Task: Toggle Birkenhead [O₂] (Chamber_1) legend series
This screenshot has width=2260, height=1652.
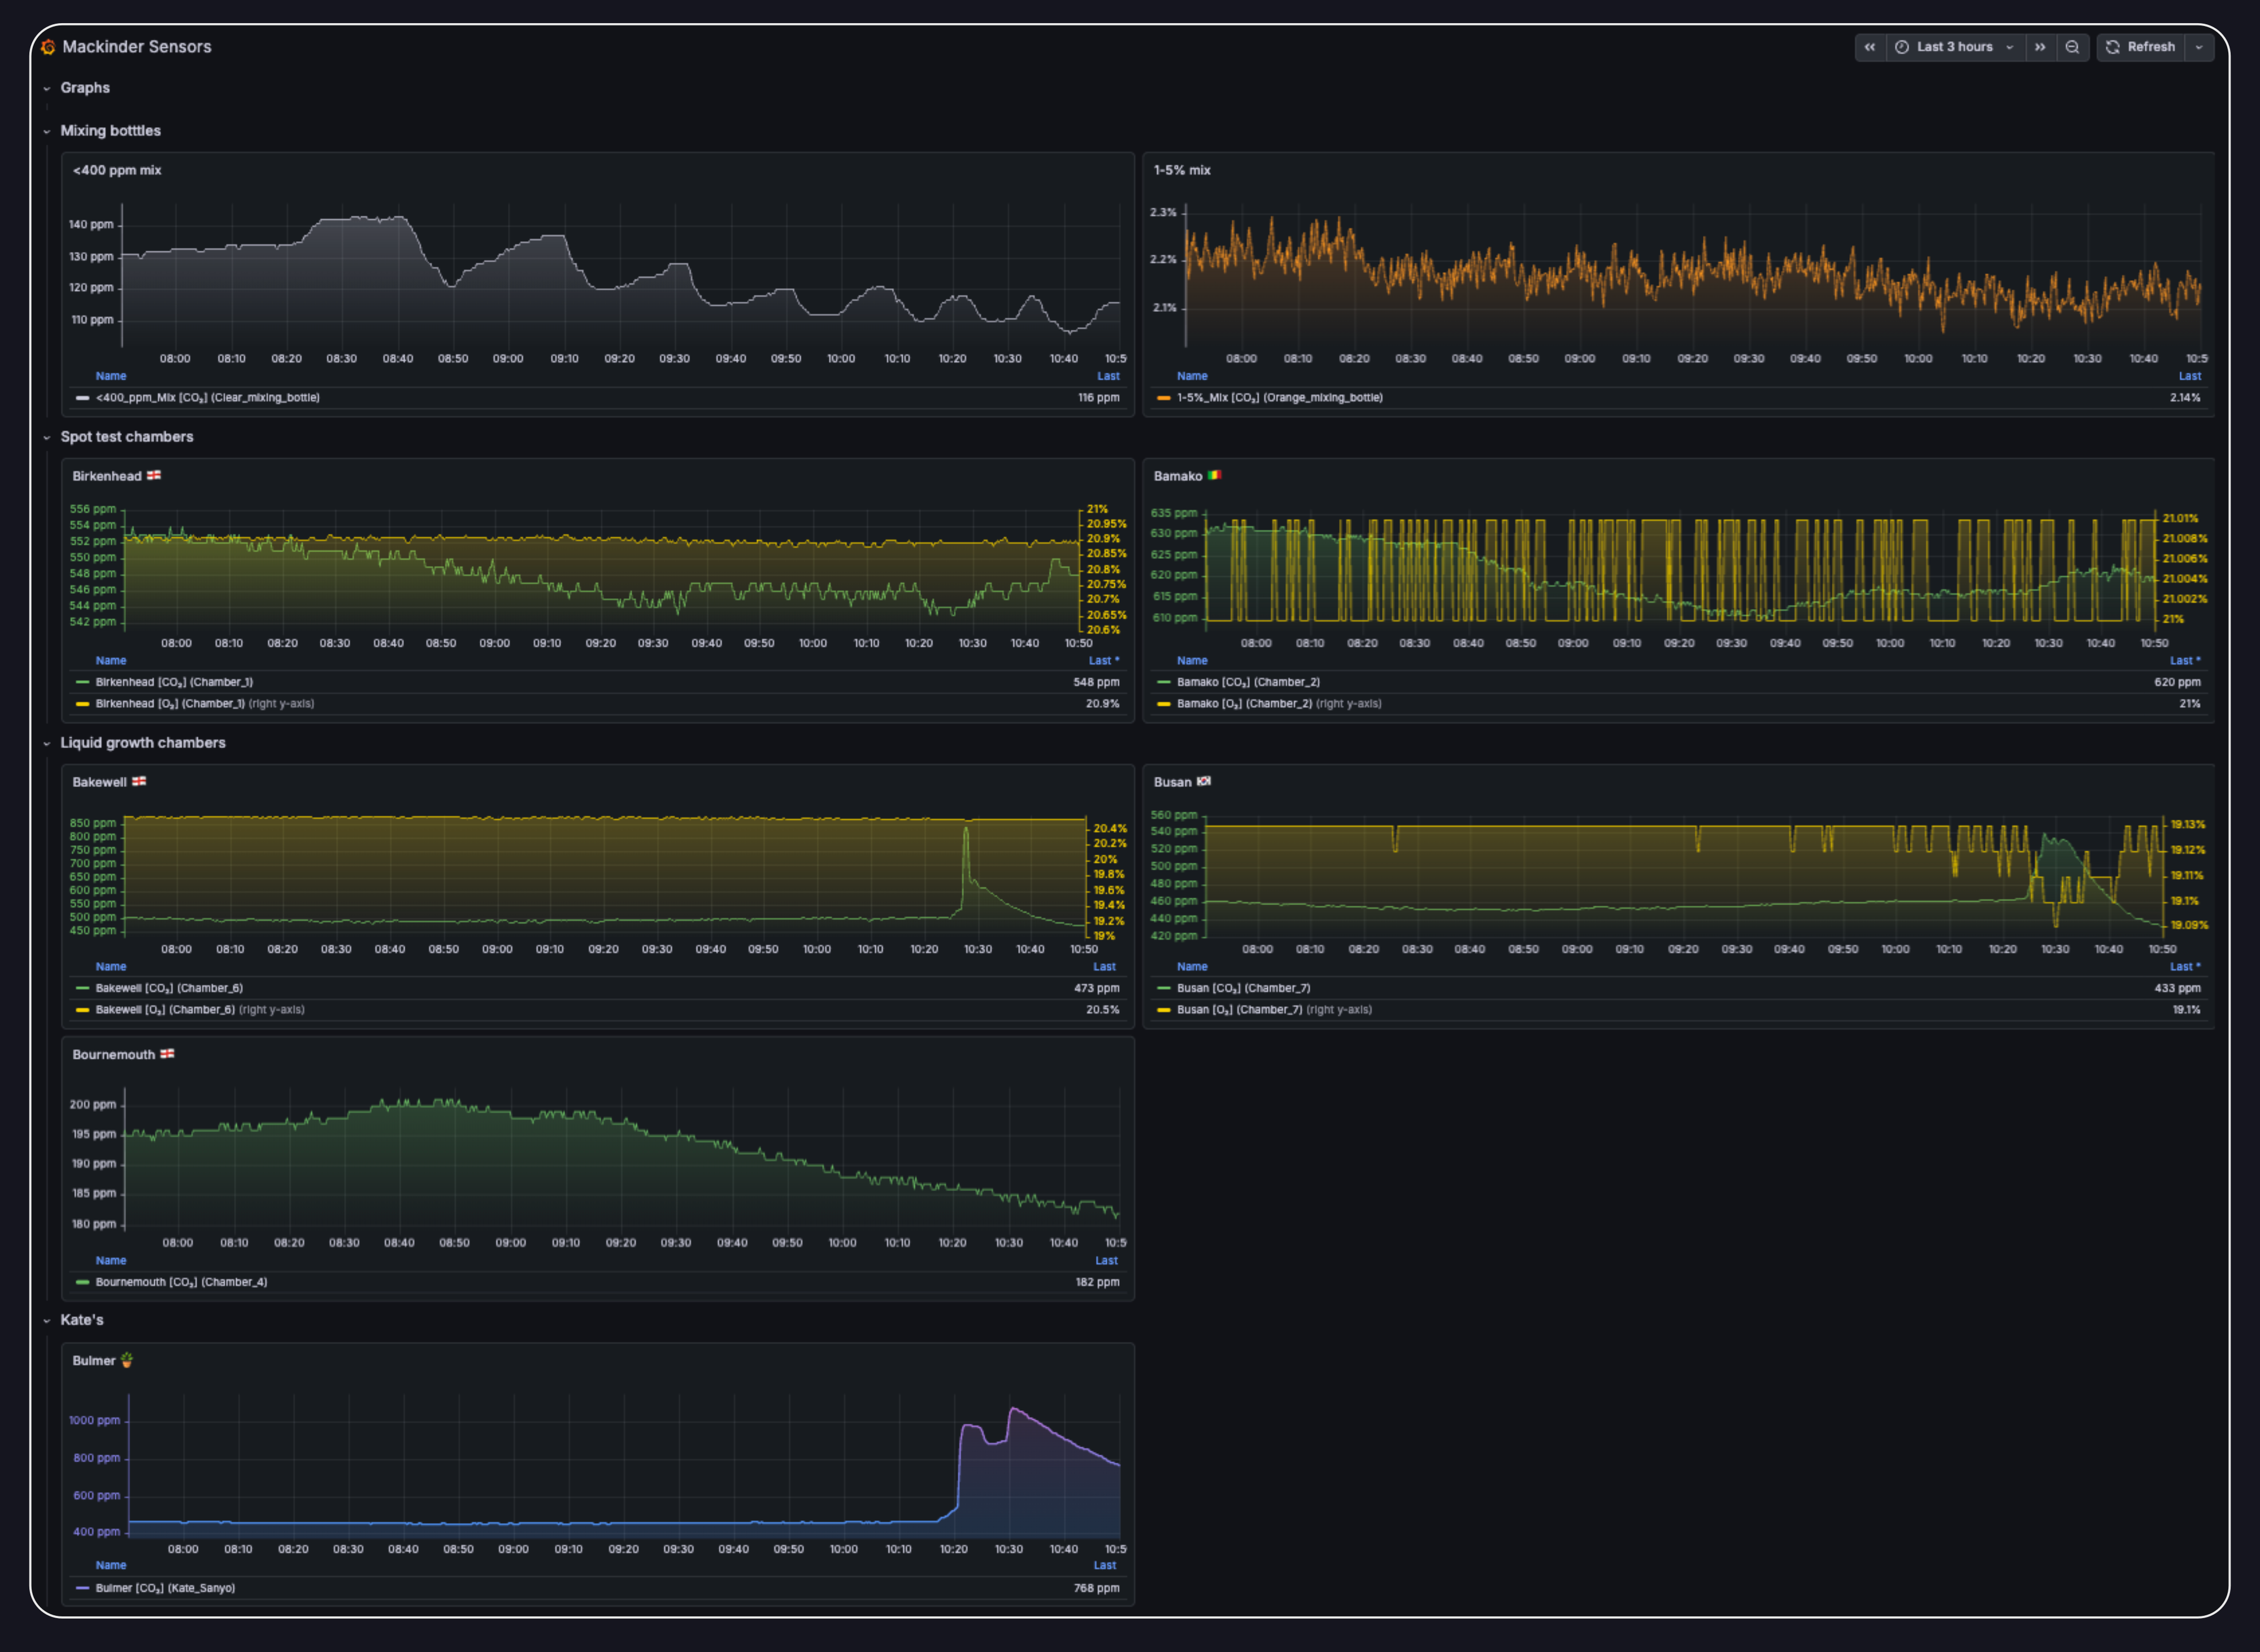Action: pyautogui.click(x=170, y=704)
